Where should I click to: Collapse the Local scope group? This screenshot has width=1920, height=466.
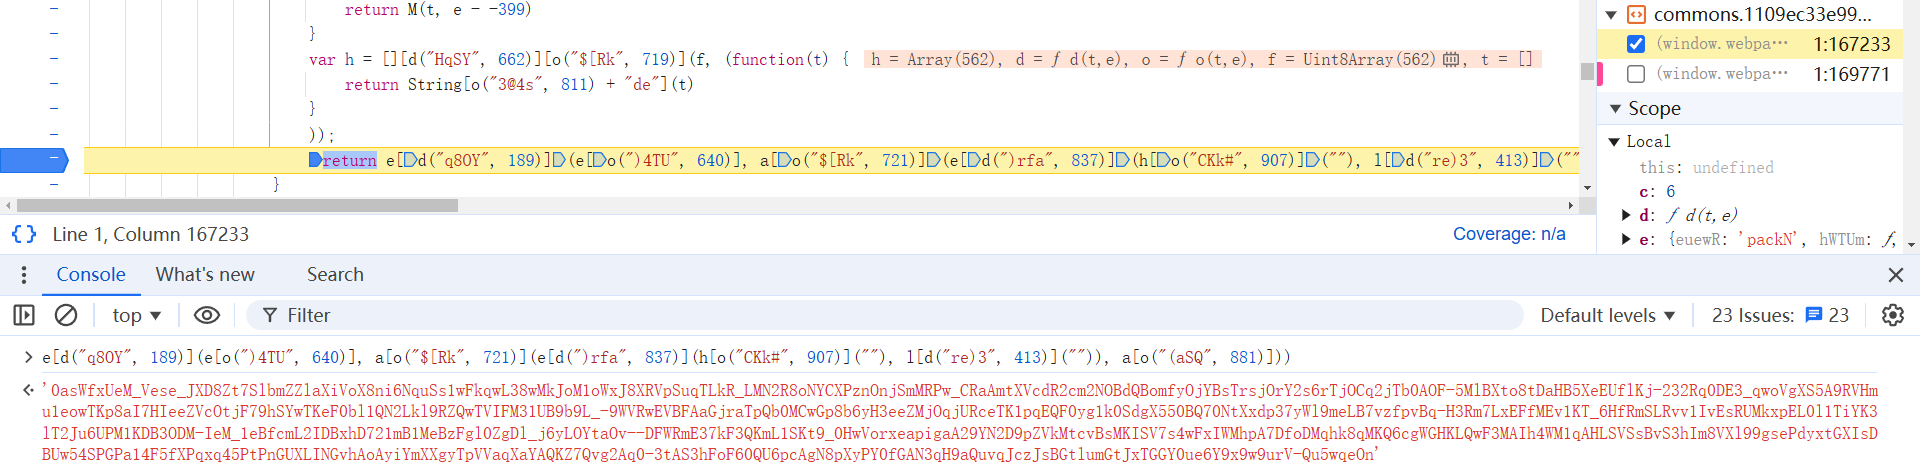(1613, 142)
